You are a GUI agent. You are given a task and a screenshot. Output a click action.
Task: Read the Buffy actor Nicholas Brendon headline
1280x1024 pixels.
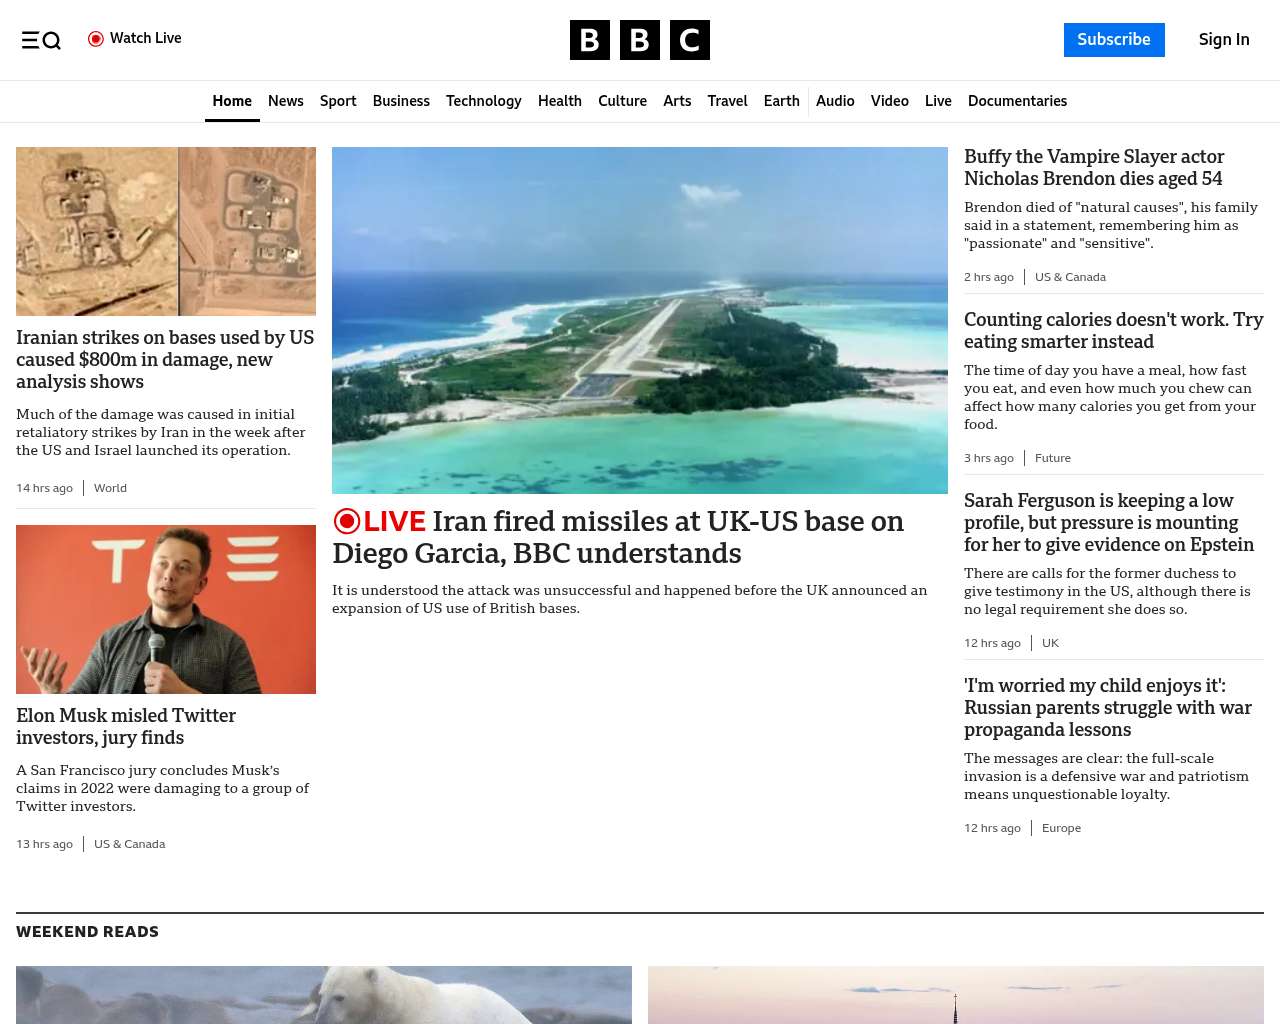tap(1094, 167)
